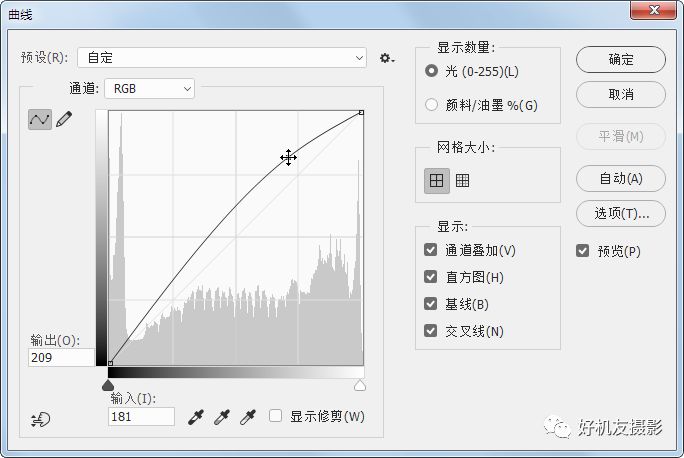Viewport: 684px width, 458px height.
Task: Click the white point input slider triangle
Action: tap(360, 385)
